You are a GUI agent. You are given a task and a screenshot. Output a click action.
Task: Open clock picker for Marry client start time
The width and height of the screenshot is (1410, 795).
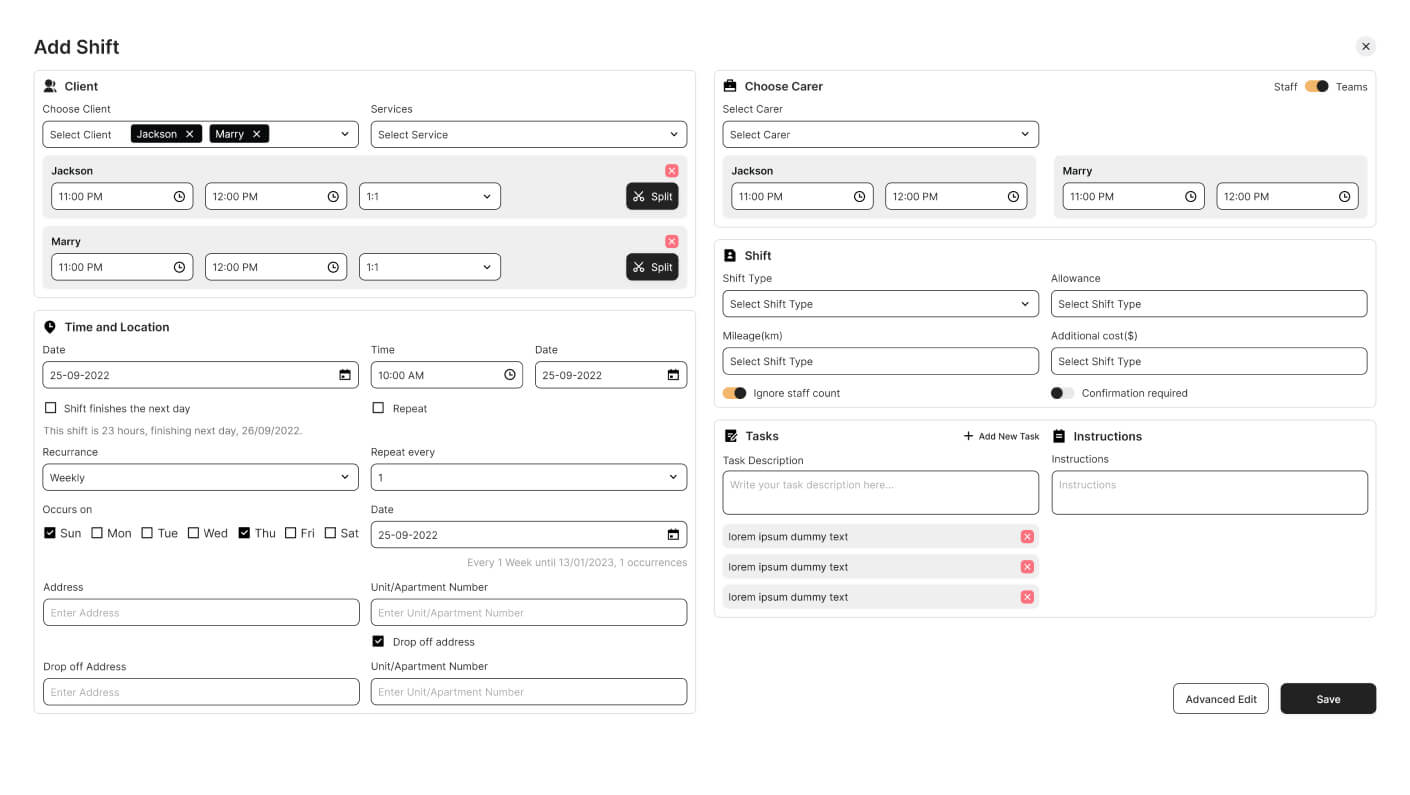point(179,267)
